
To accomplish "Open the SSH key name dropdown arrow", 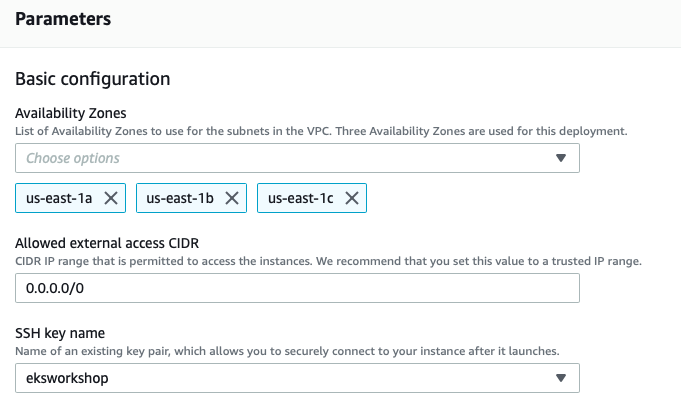I will 561,378.
